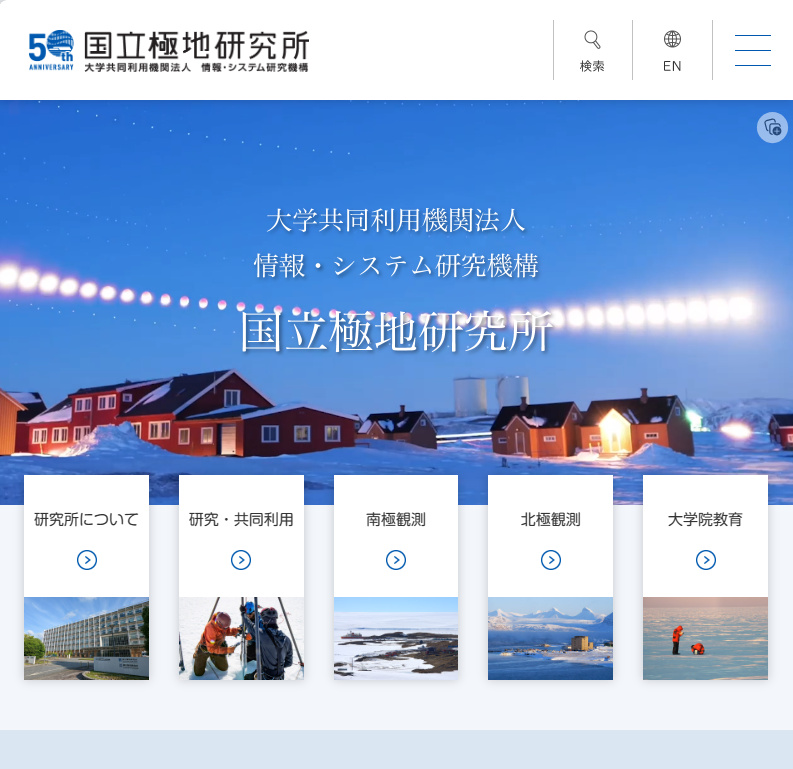Viewport: 793px width, 769px height.
Task: Click arrow icon under 研究・共同利用
Action: (x=241, y=560)
